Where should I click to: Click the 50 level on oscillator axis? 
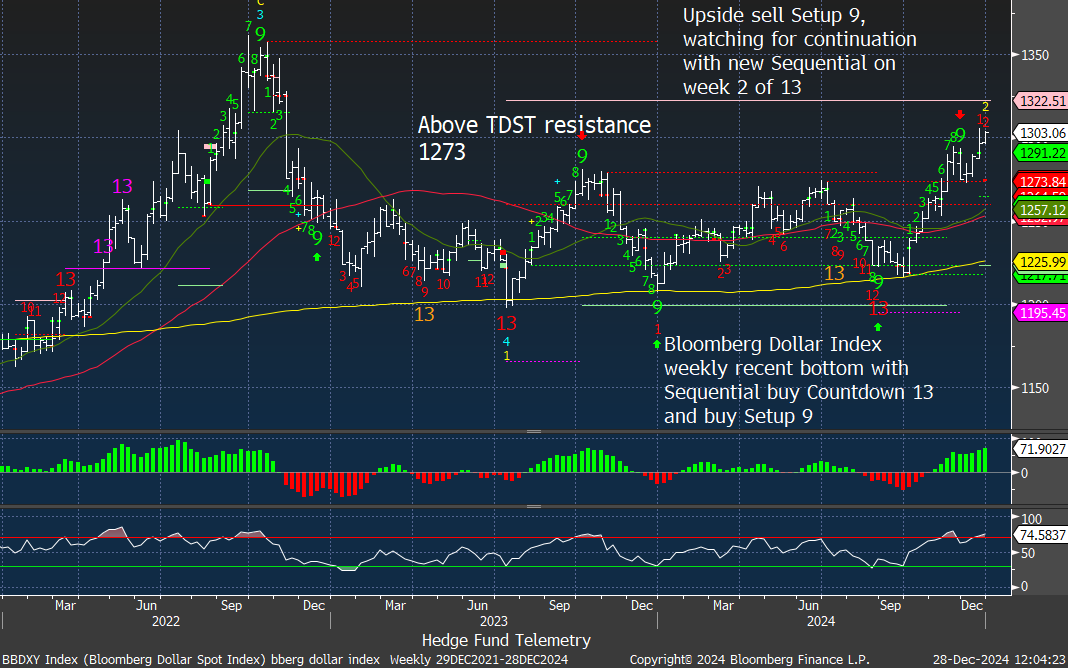point(1028,554)
